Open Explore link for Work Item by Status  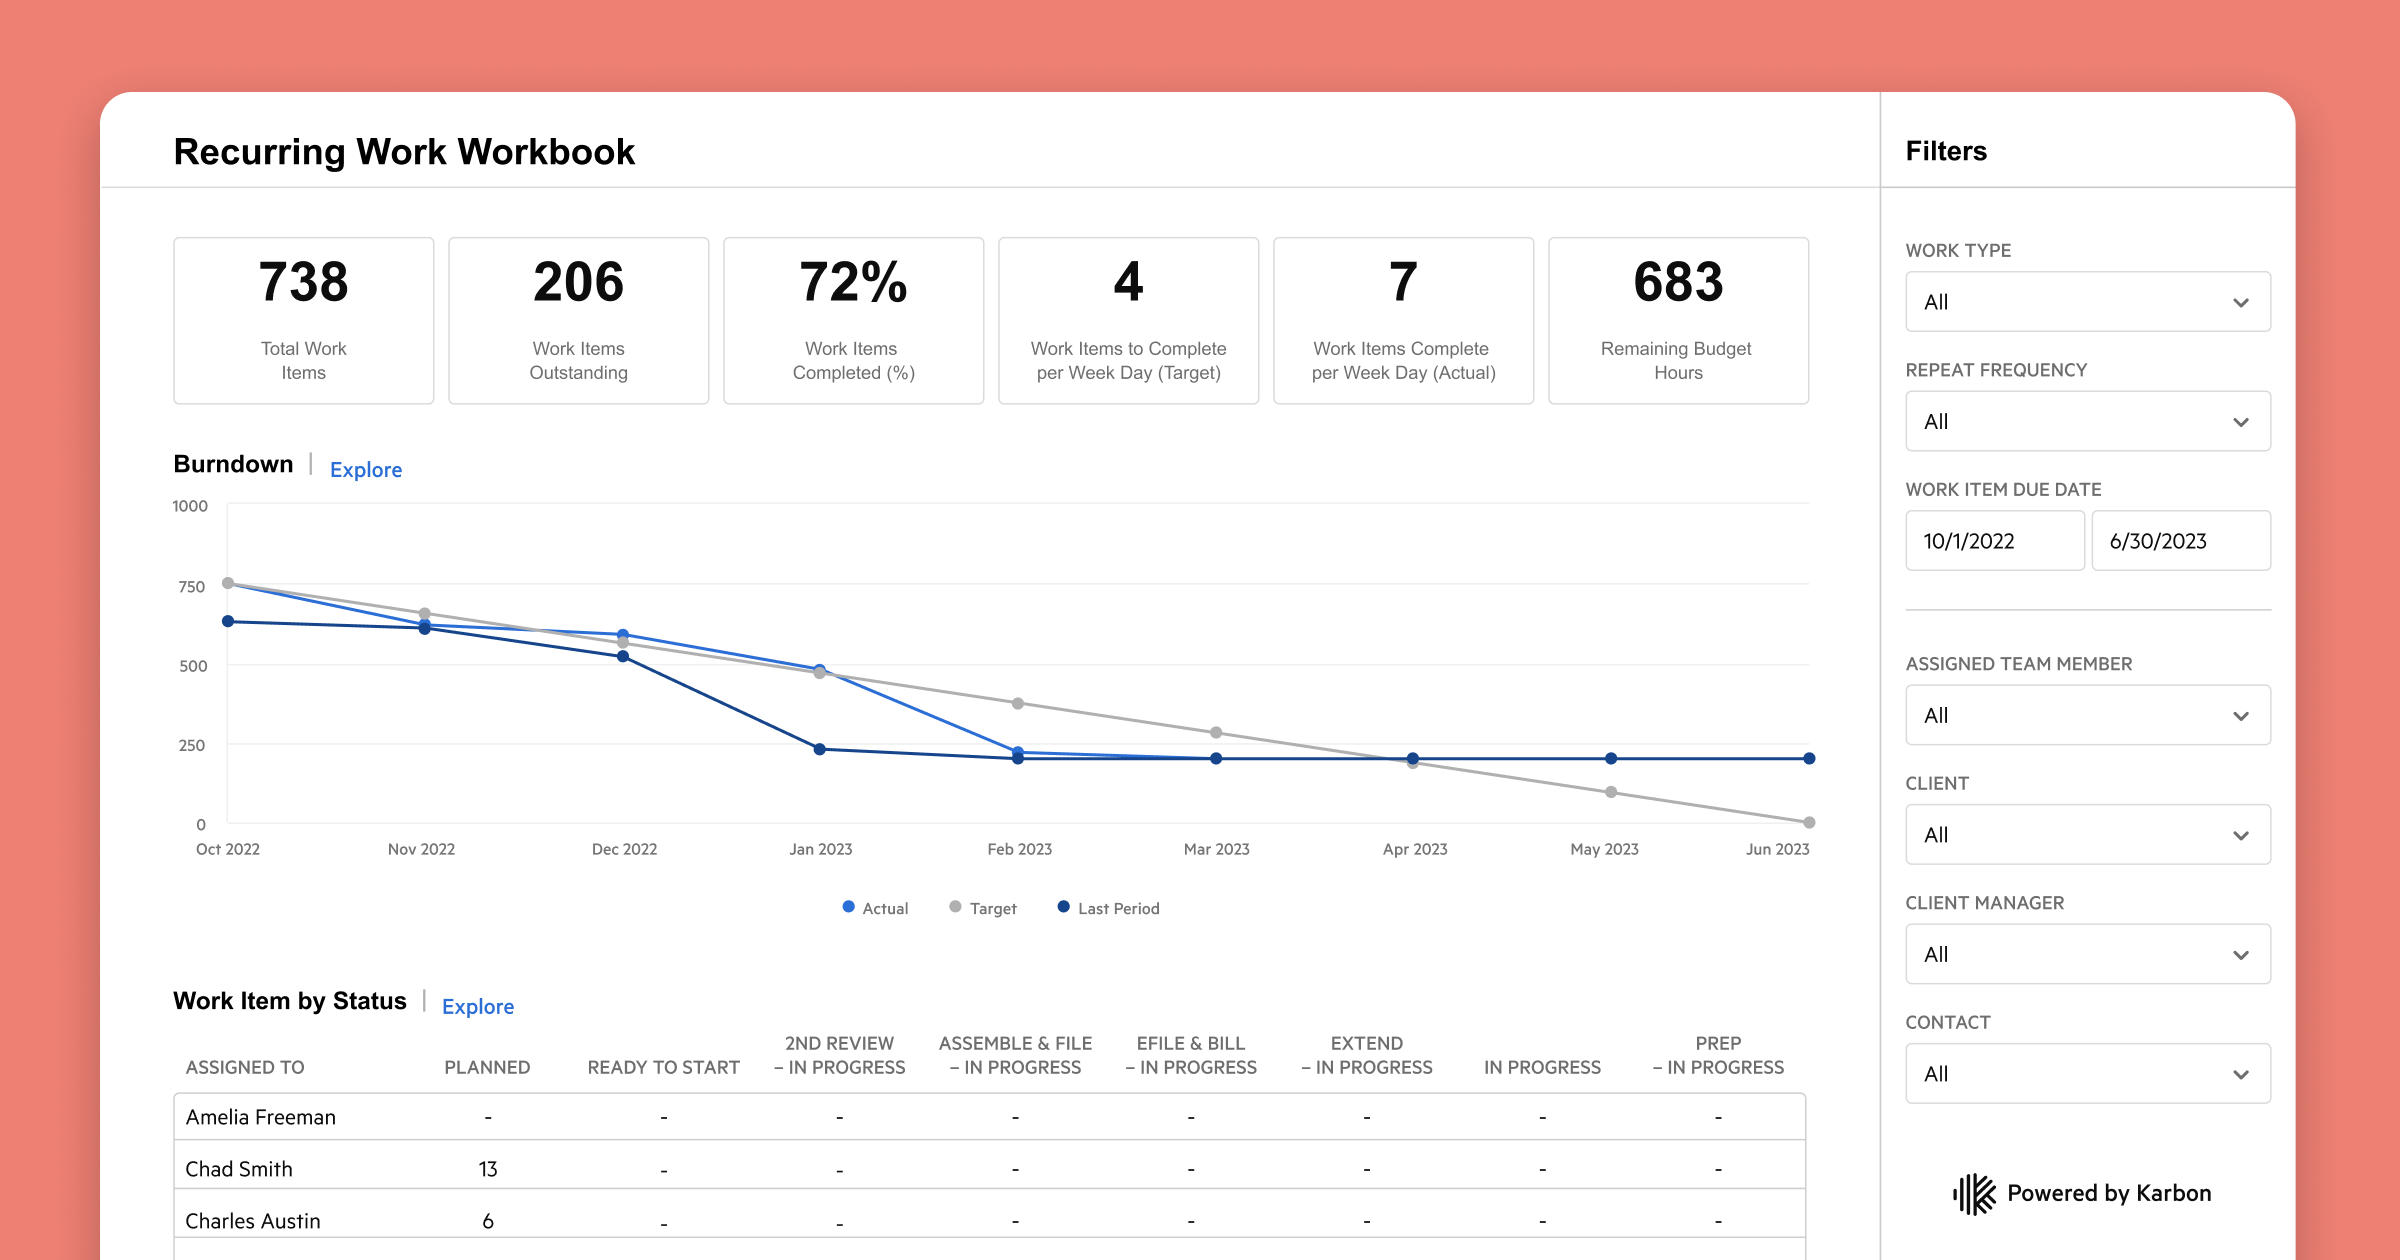(478, 1007)
